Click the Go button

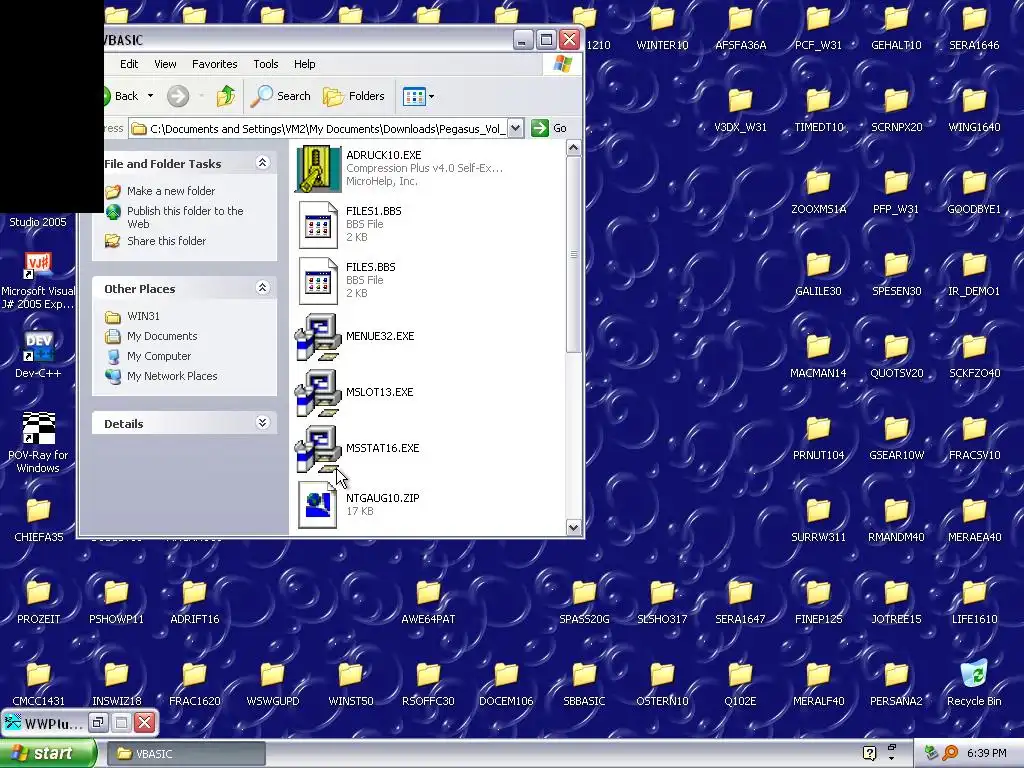(x=550, y=128)
